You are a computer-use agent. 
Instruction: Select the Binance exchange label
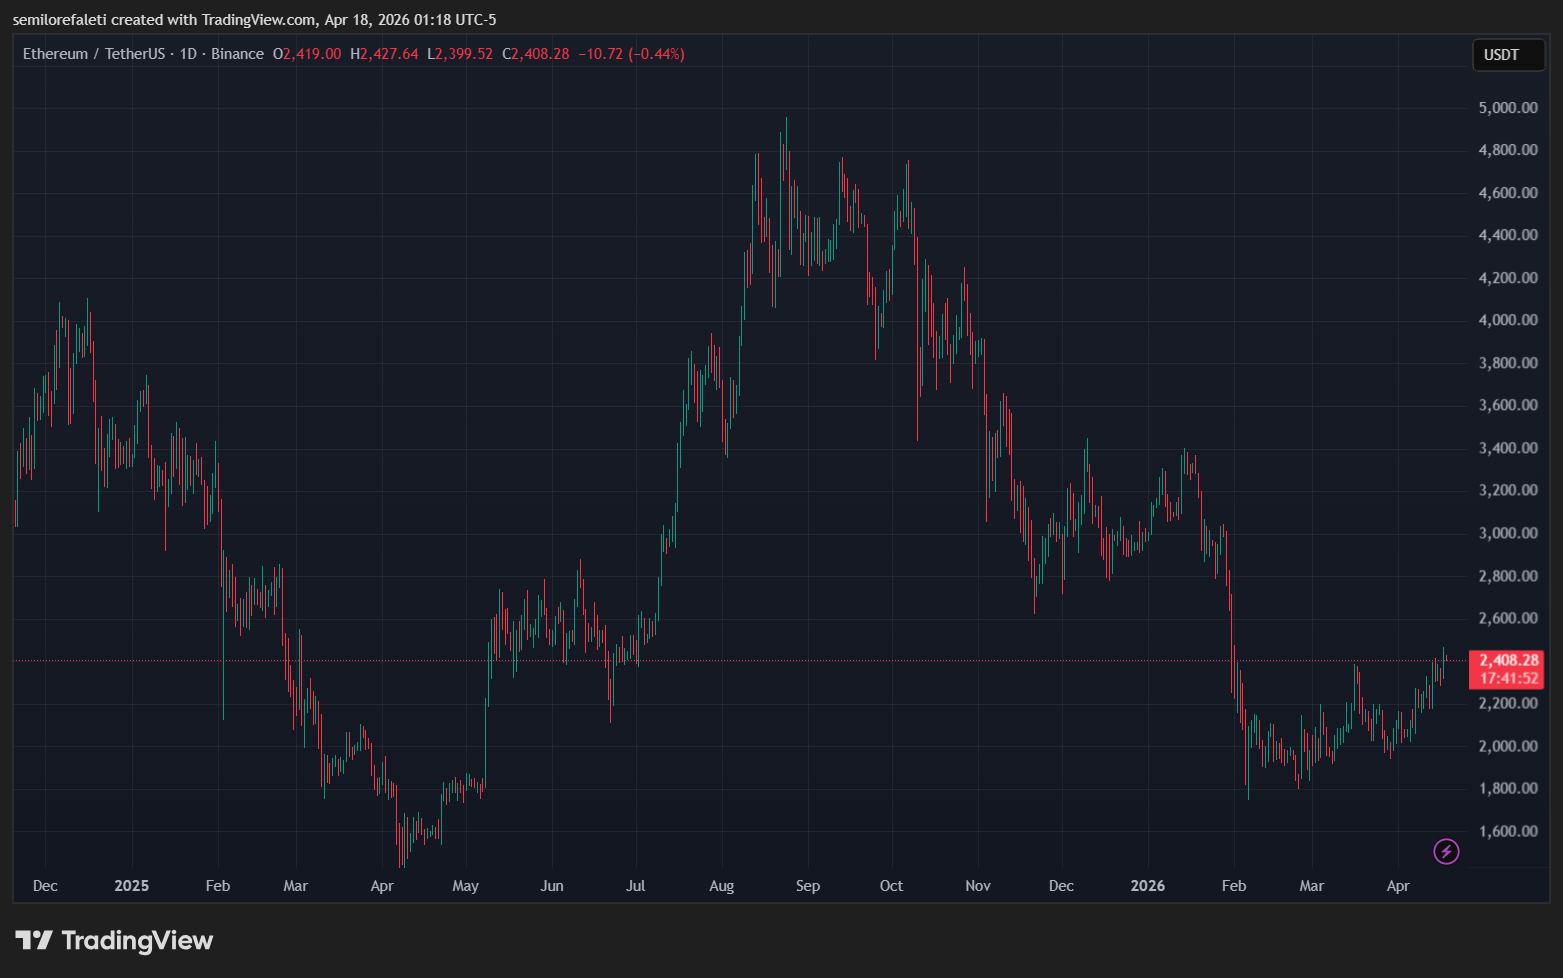pos(238,54)
